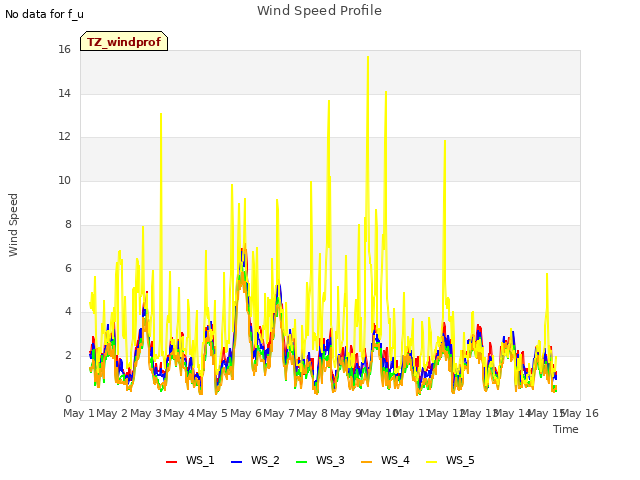Click the 10 y-axis tick label
This screenshot has width=640, height=480.
tap(64, 180)
